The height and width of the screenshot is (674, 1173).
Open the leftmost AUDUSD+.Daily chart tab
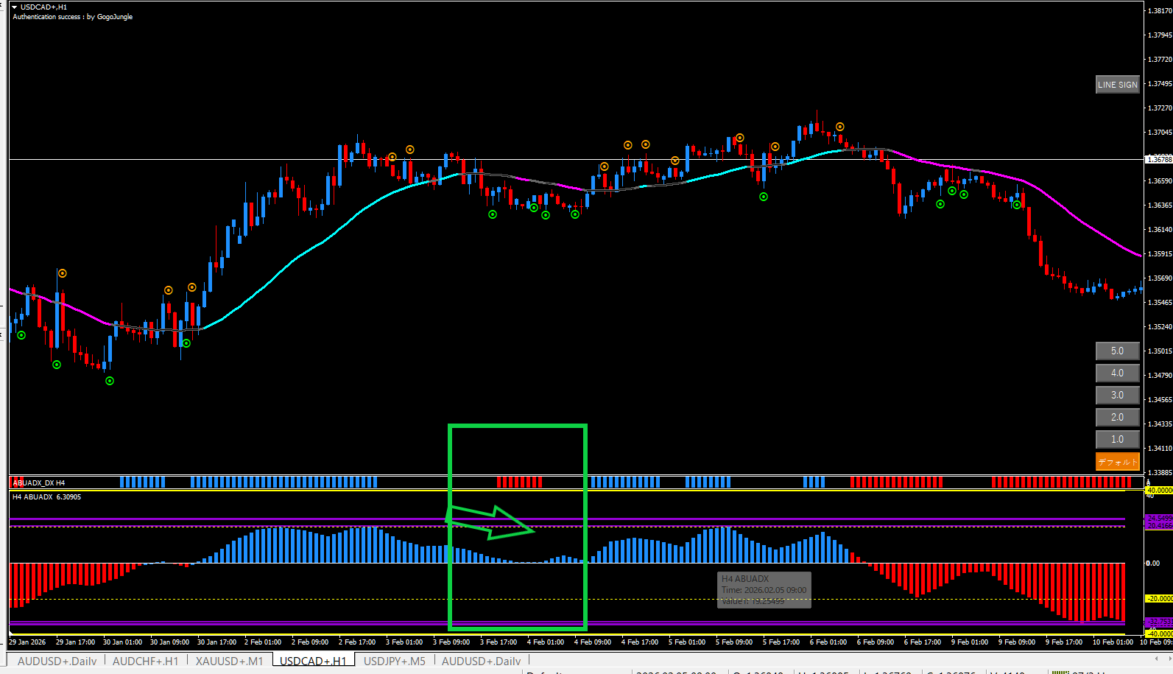(x=59, y=661)
